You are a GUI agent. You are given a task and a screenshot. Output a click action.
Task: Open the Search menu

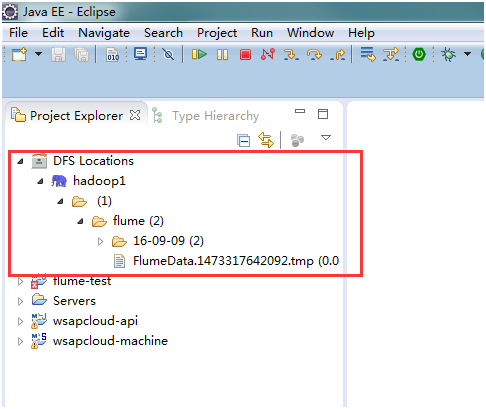point(163,33)
